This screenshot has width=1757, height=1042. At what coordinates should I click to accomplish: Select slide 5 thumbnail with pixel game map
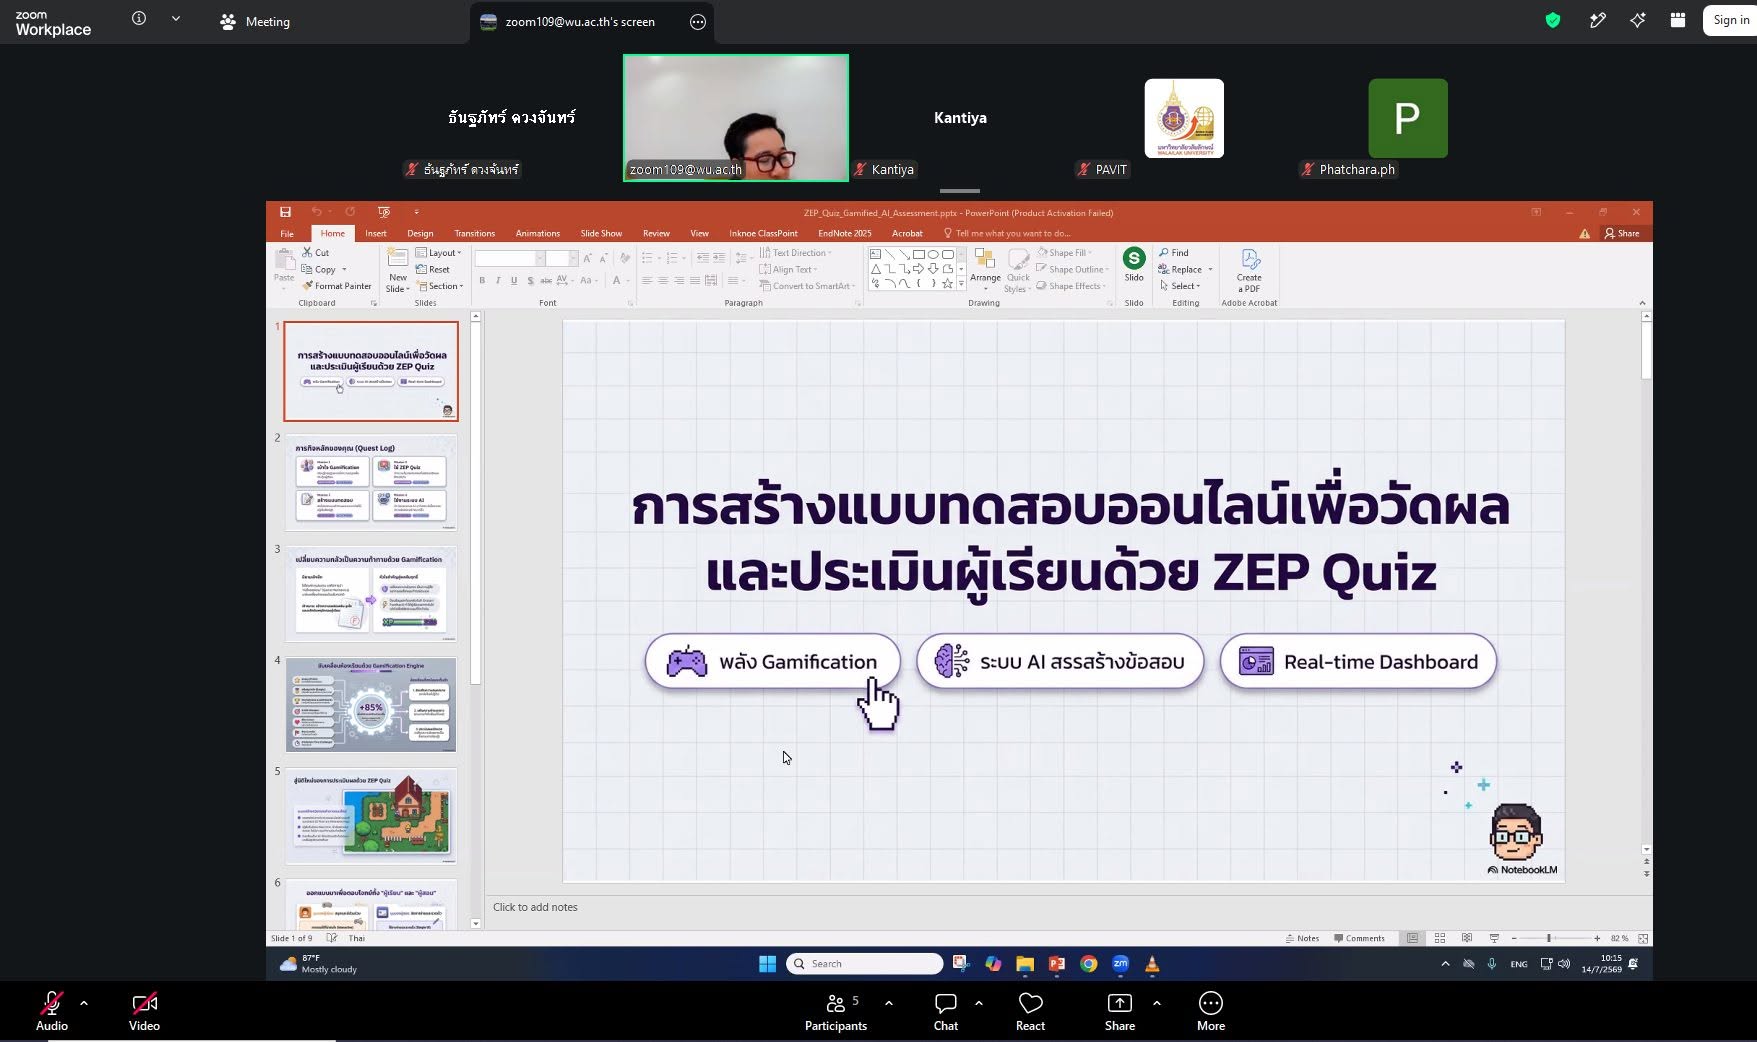coord(371,816)
